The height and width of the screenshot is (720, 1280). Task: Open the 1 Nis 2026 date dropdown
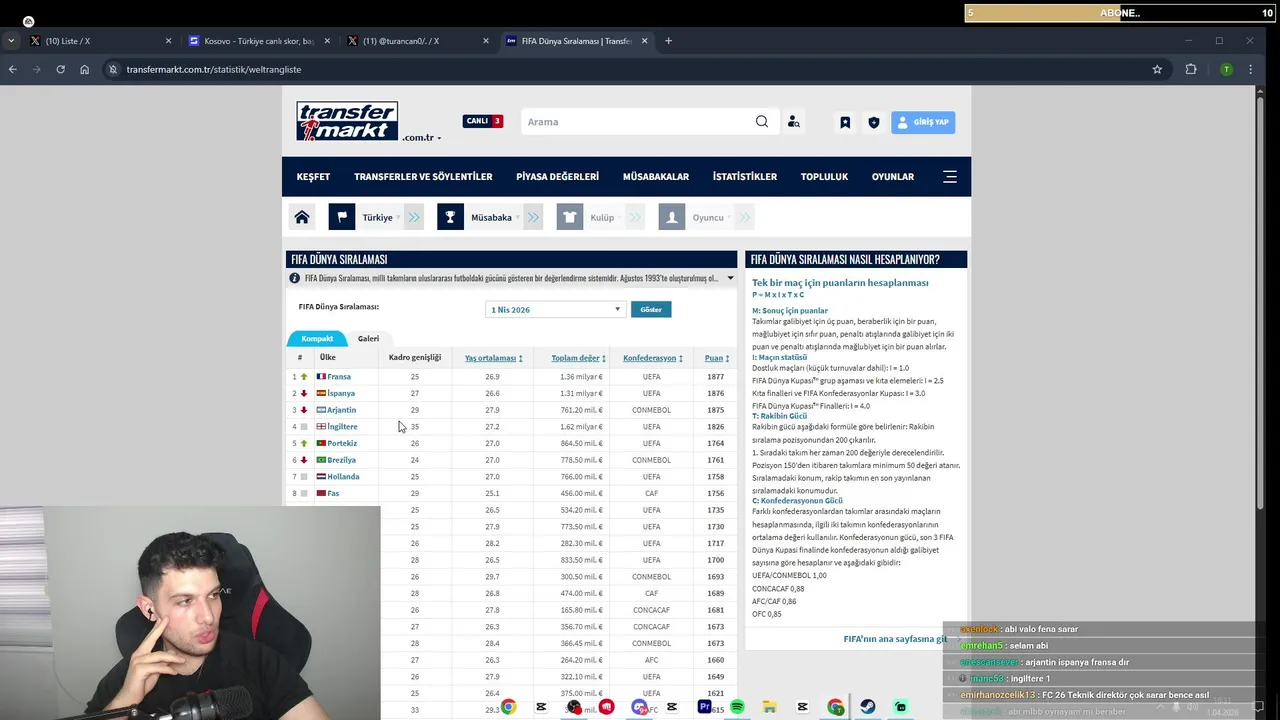pyautogui.click(x=555, y=310)
